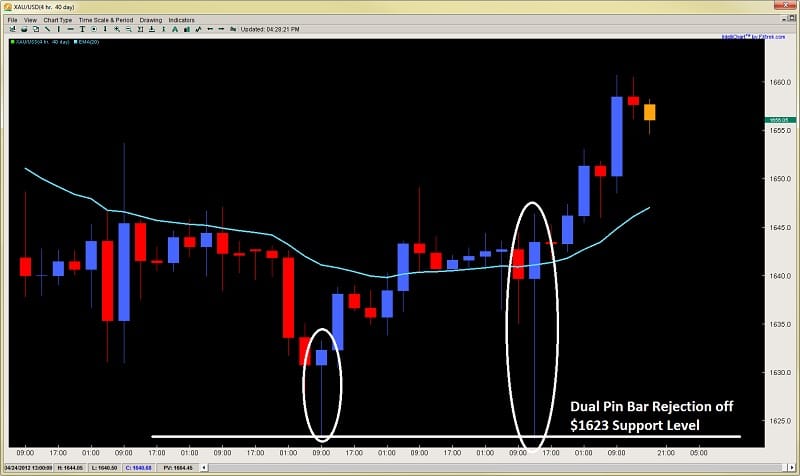This screenshot has width=800, height=476.
Task: Open the File menu
Action: pyautogui.click(x=12, y=20)
